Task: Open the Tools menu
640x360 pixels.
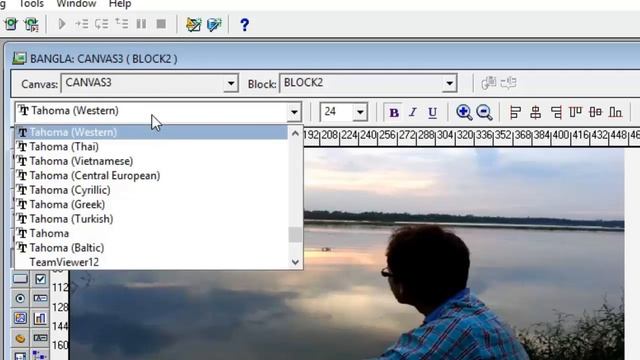Action: pos(31,4)
